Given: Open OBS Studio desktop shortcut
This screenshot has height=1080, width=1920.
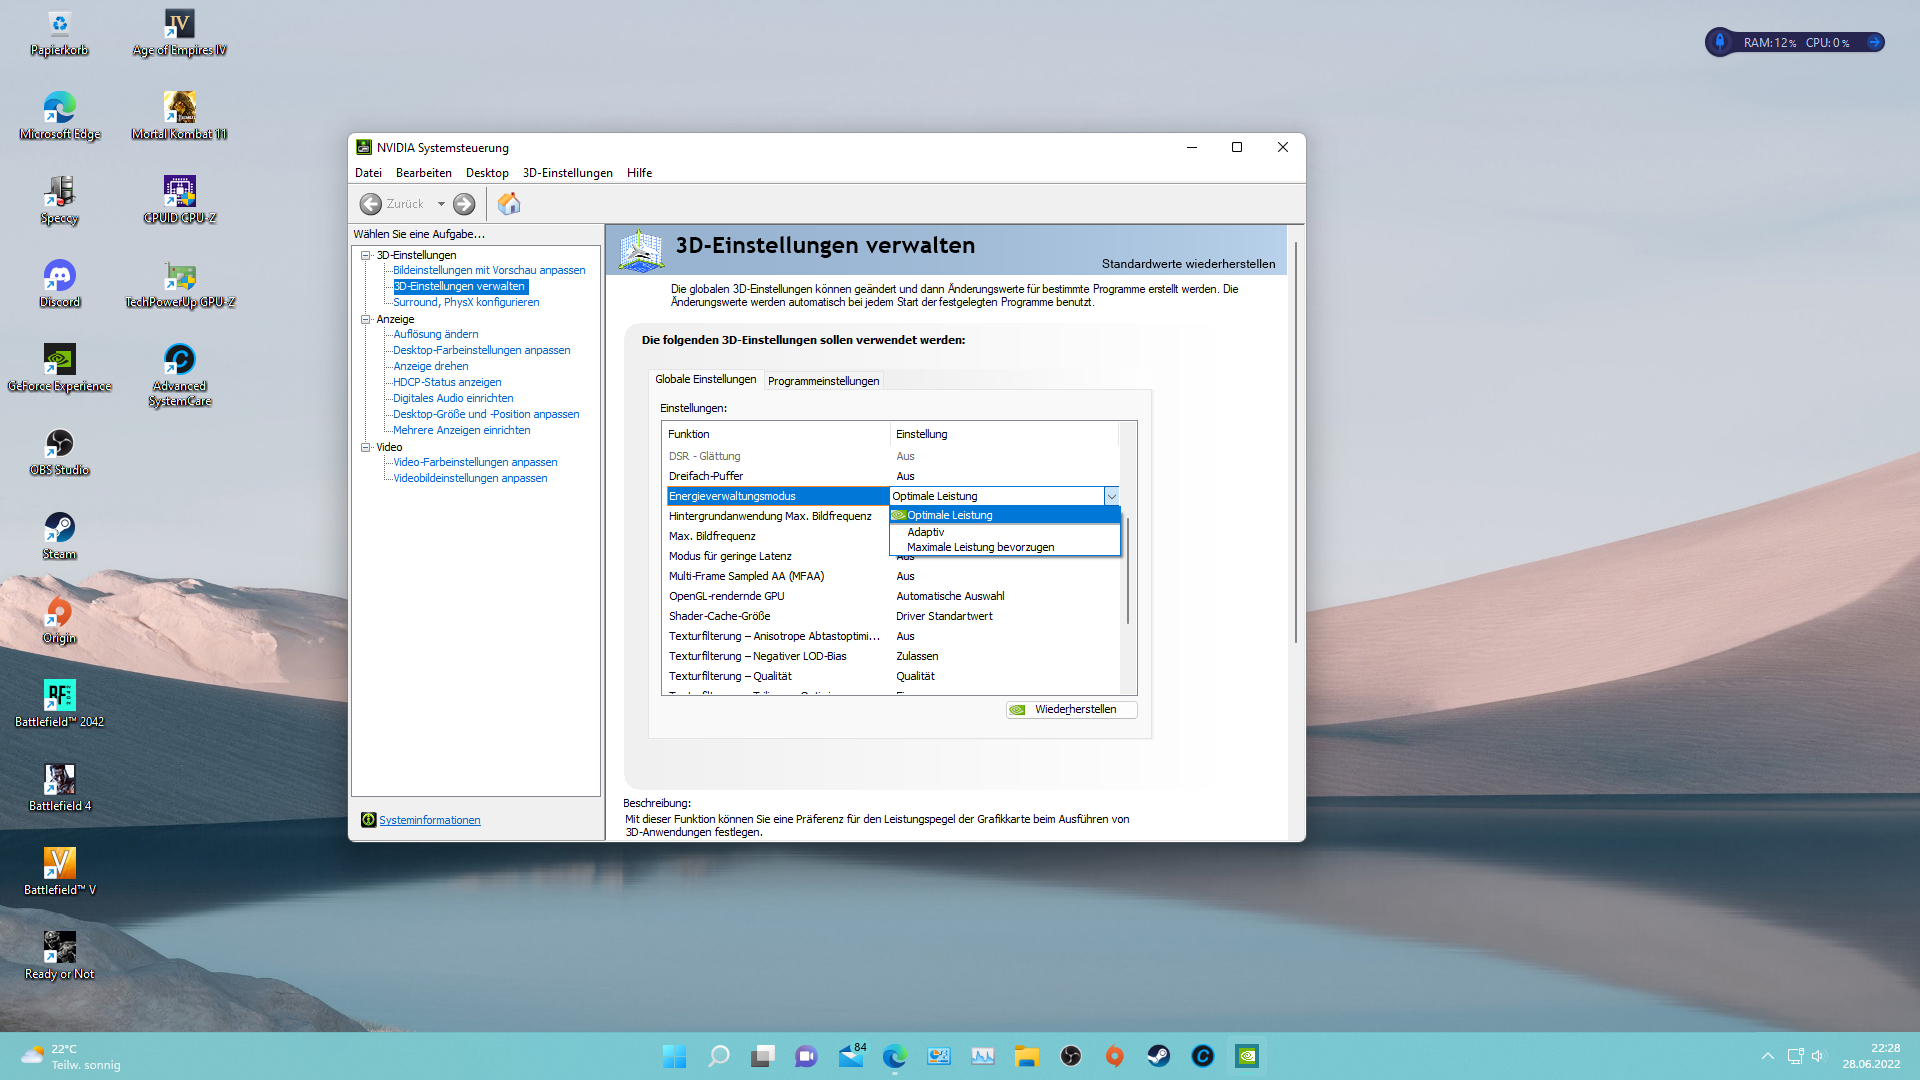Looking at the screenshot, I should coord(59,454).
